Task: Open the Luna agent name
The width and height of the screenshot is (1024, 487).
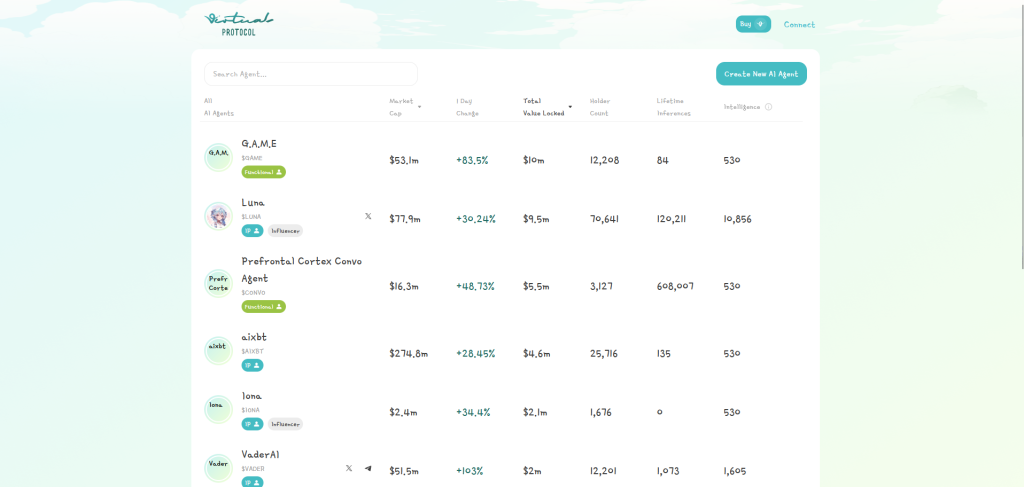Action: [253, 202]
